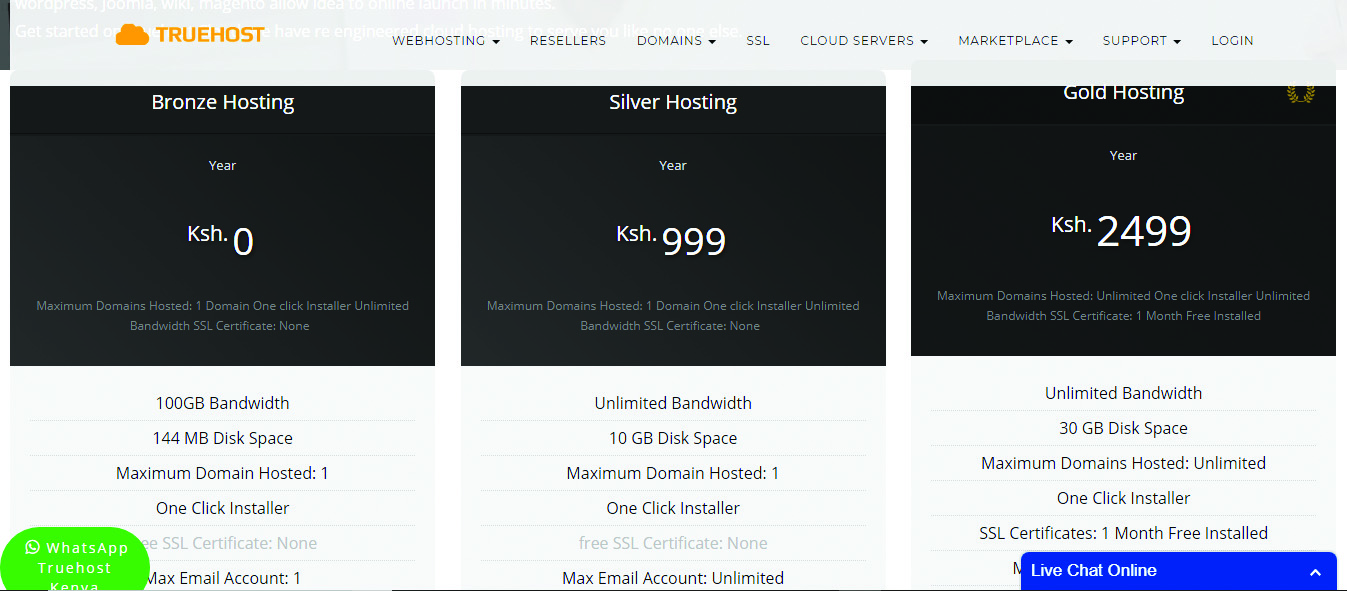The width and height of the screenshot is (1347, 591).
Task: Click the TRUEHOST brand name
Action: (210, 34)
